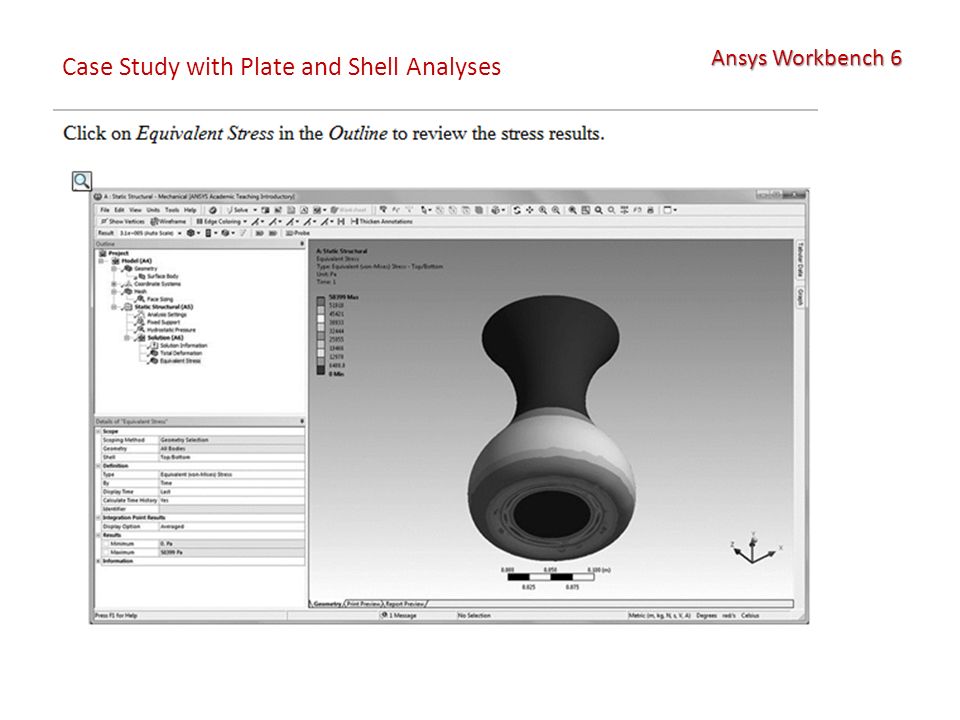Image resolution: width=960 pixels, height=720 pixels.
Task: Open the viewports layout dropdown
Action: click(x=670, y=210)
